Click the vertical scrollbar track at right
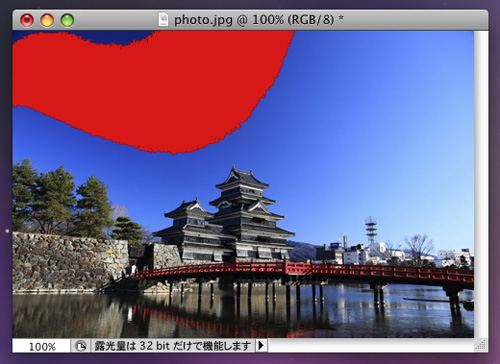Image resolution: width=500 pixels, height=364 pixels. coord(481,184)
